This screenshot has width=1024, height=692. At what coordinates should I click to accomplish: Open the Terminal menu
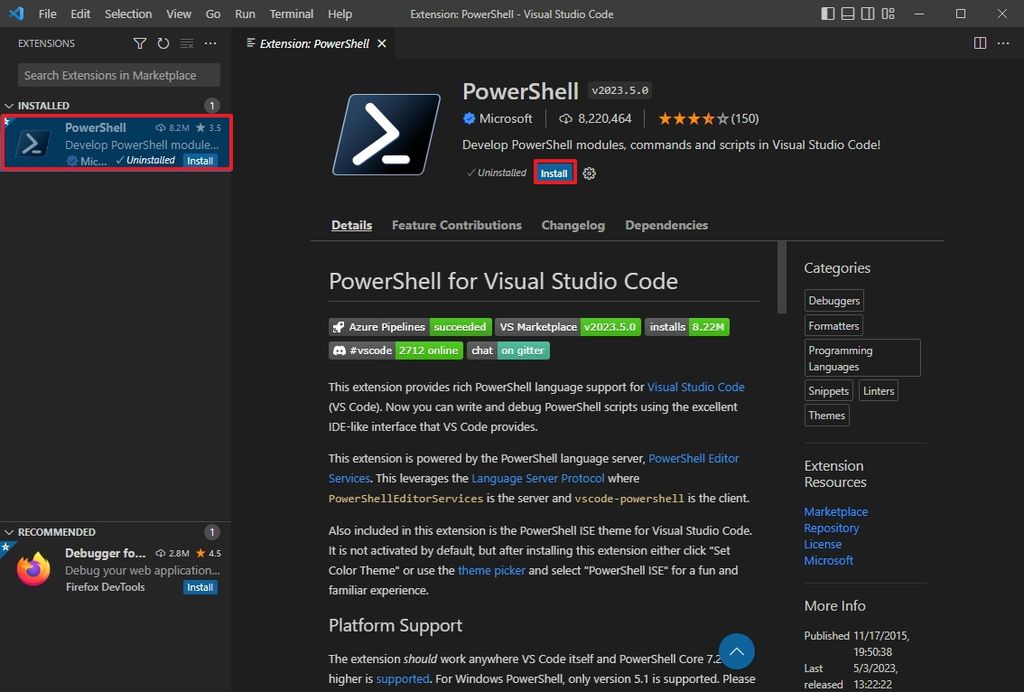291,14
